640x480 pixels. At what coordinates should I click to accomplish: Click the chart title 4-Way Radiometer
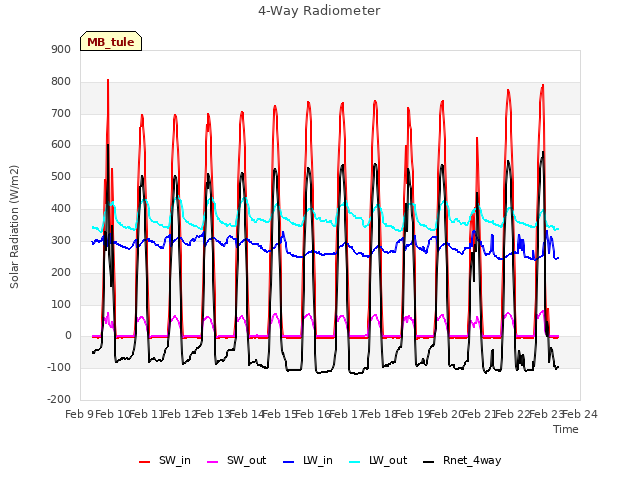[319, 11]
